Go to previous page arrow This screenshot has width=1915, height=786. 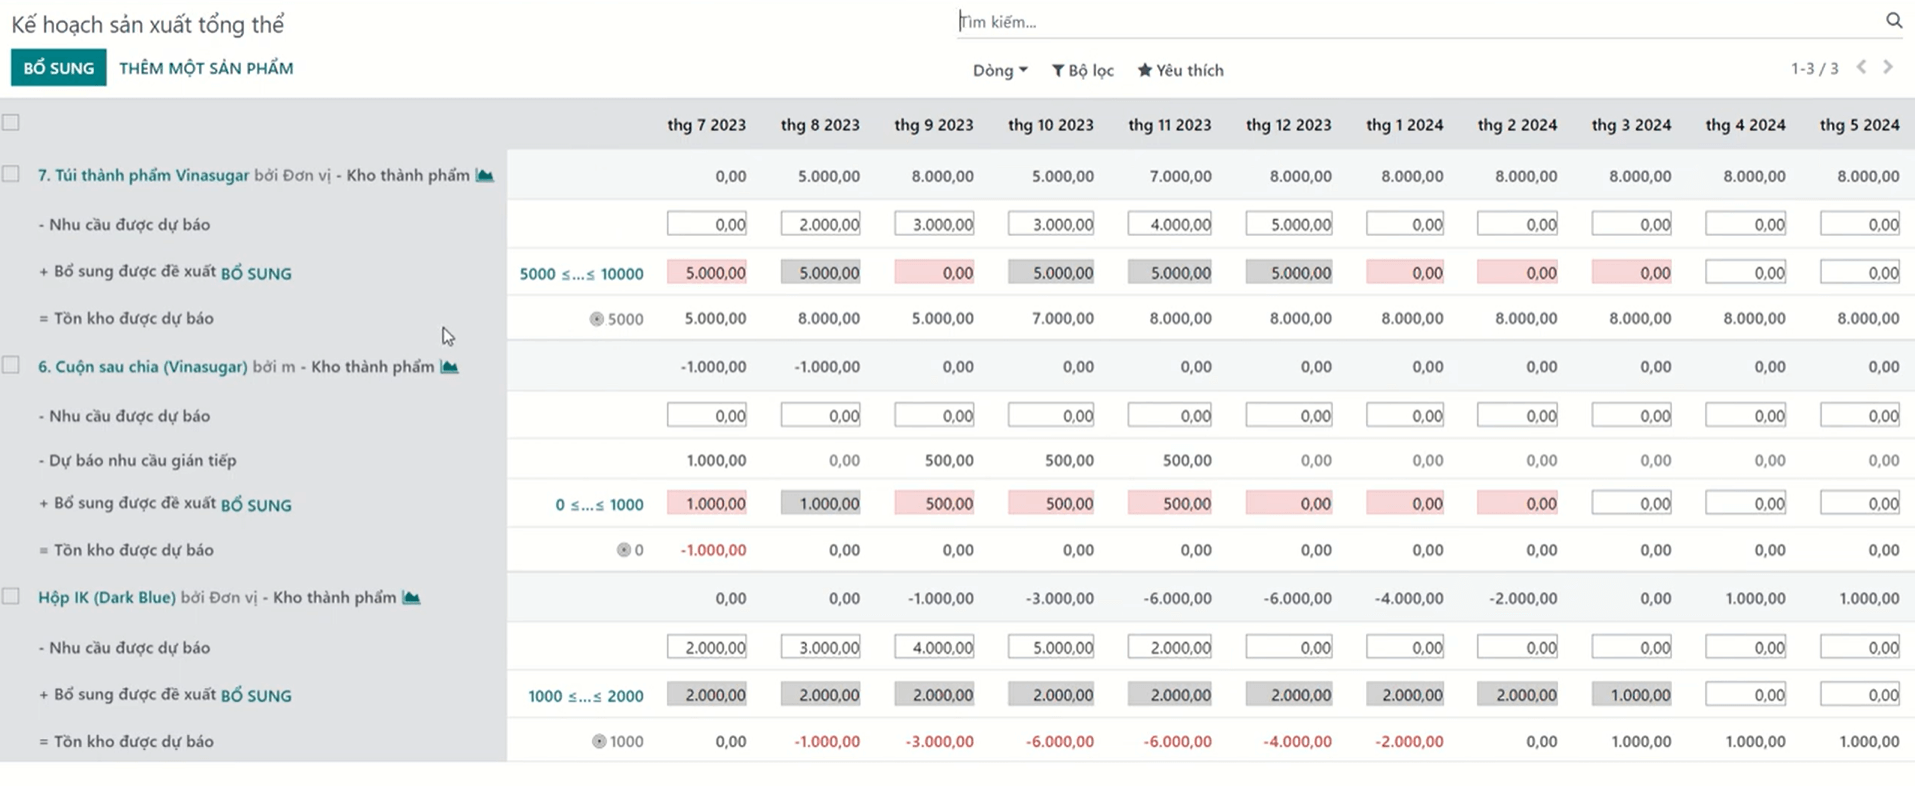(x=1861, y=67)
